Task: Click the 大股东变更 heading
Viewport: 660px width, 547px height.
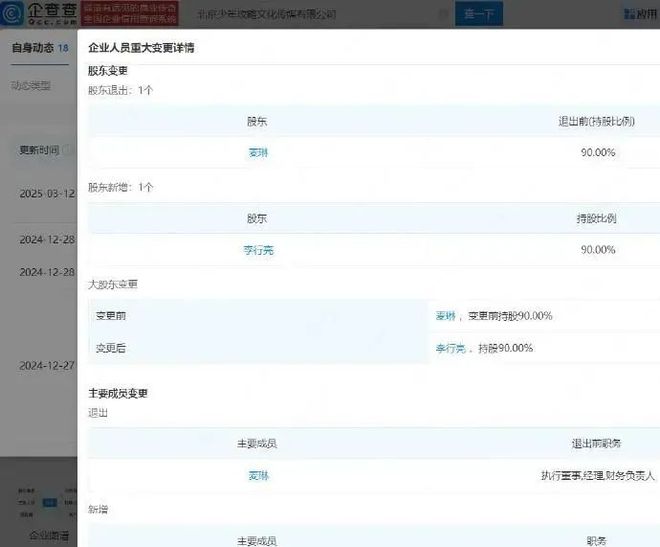Action: point(113,284)
